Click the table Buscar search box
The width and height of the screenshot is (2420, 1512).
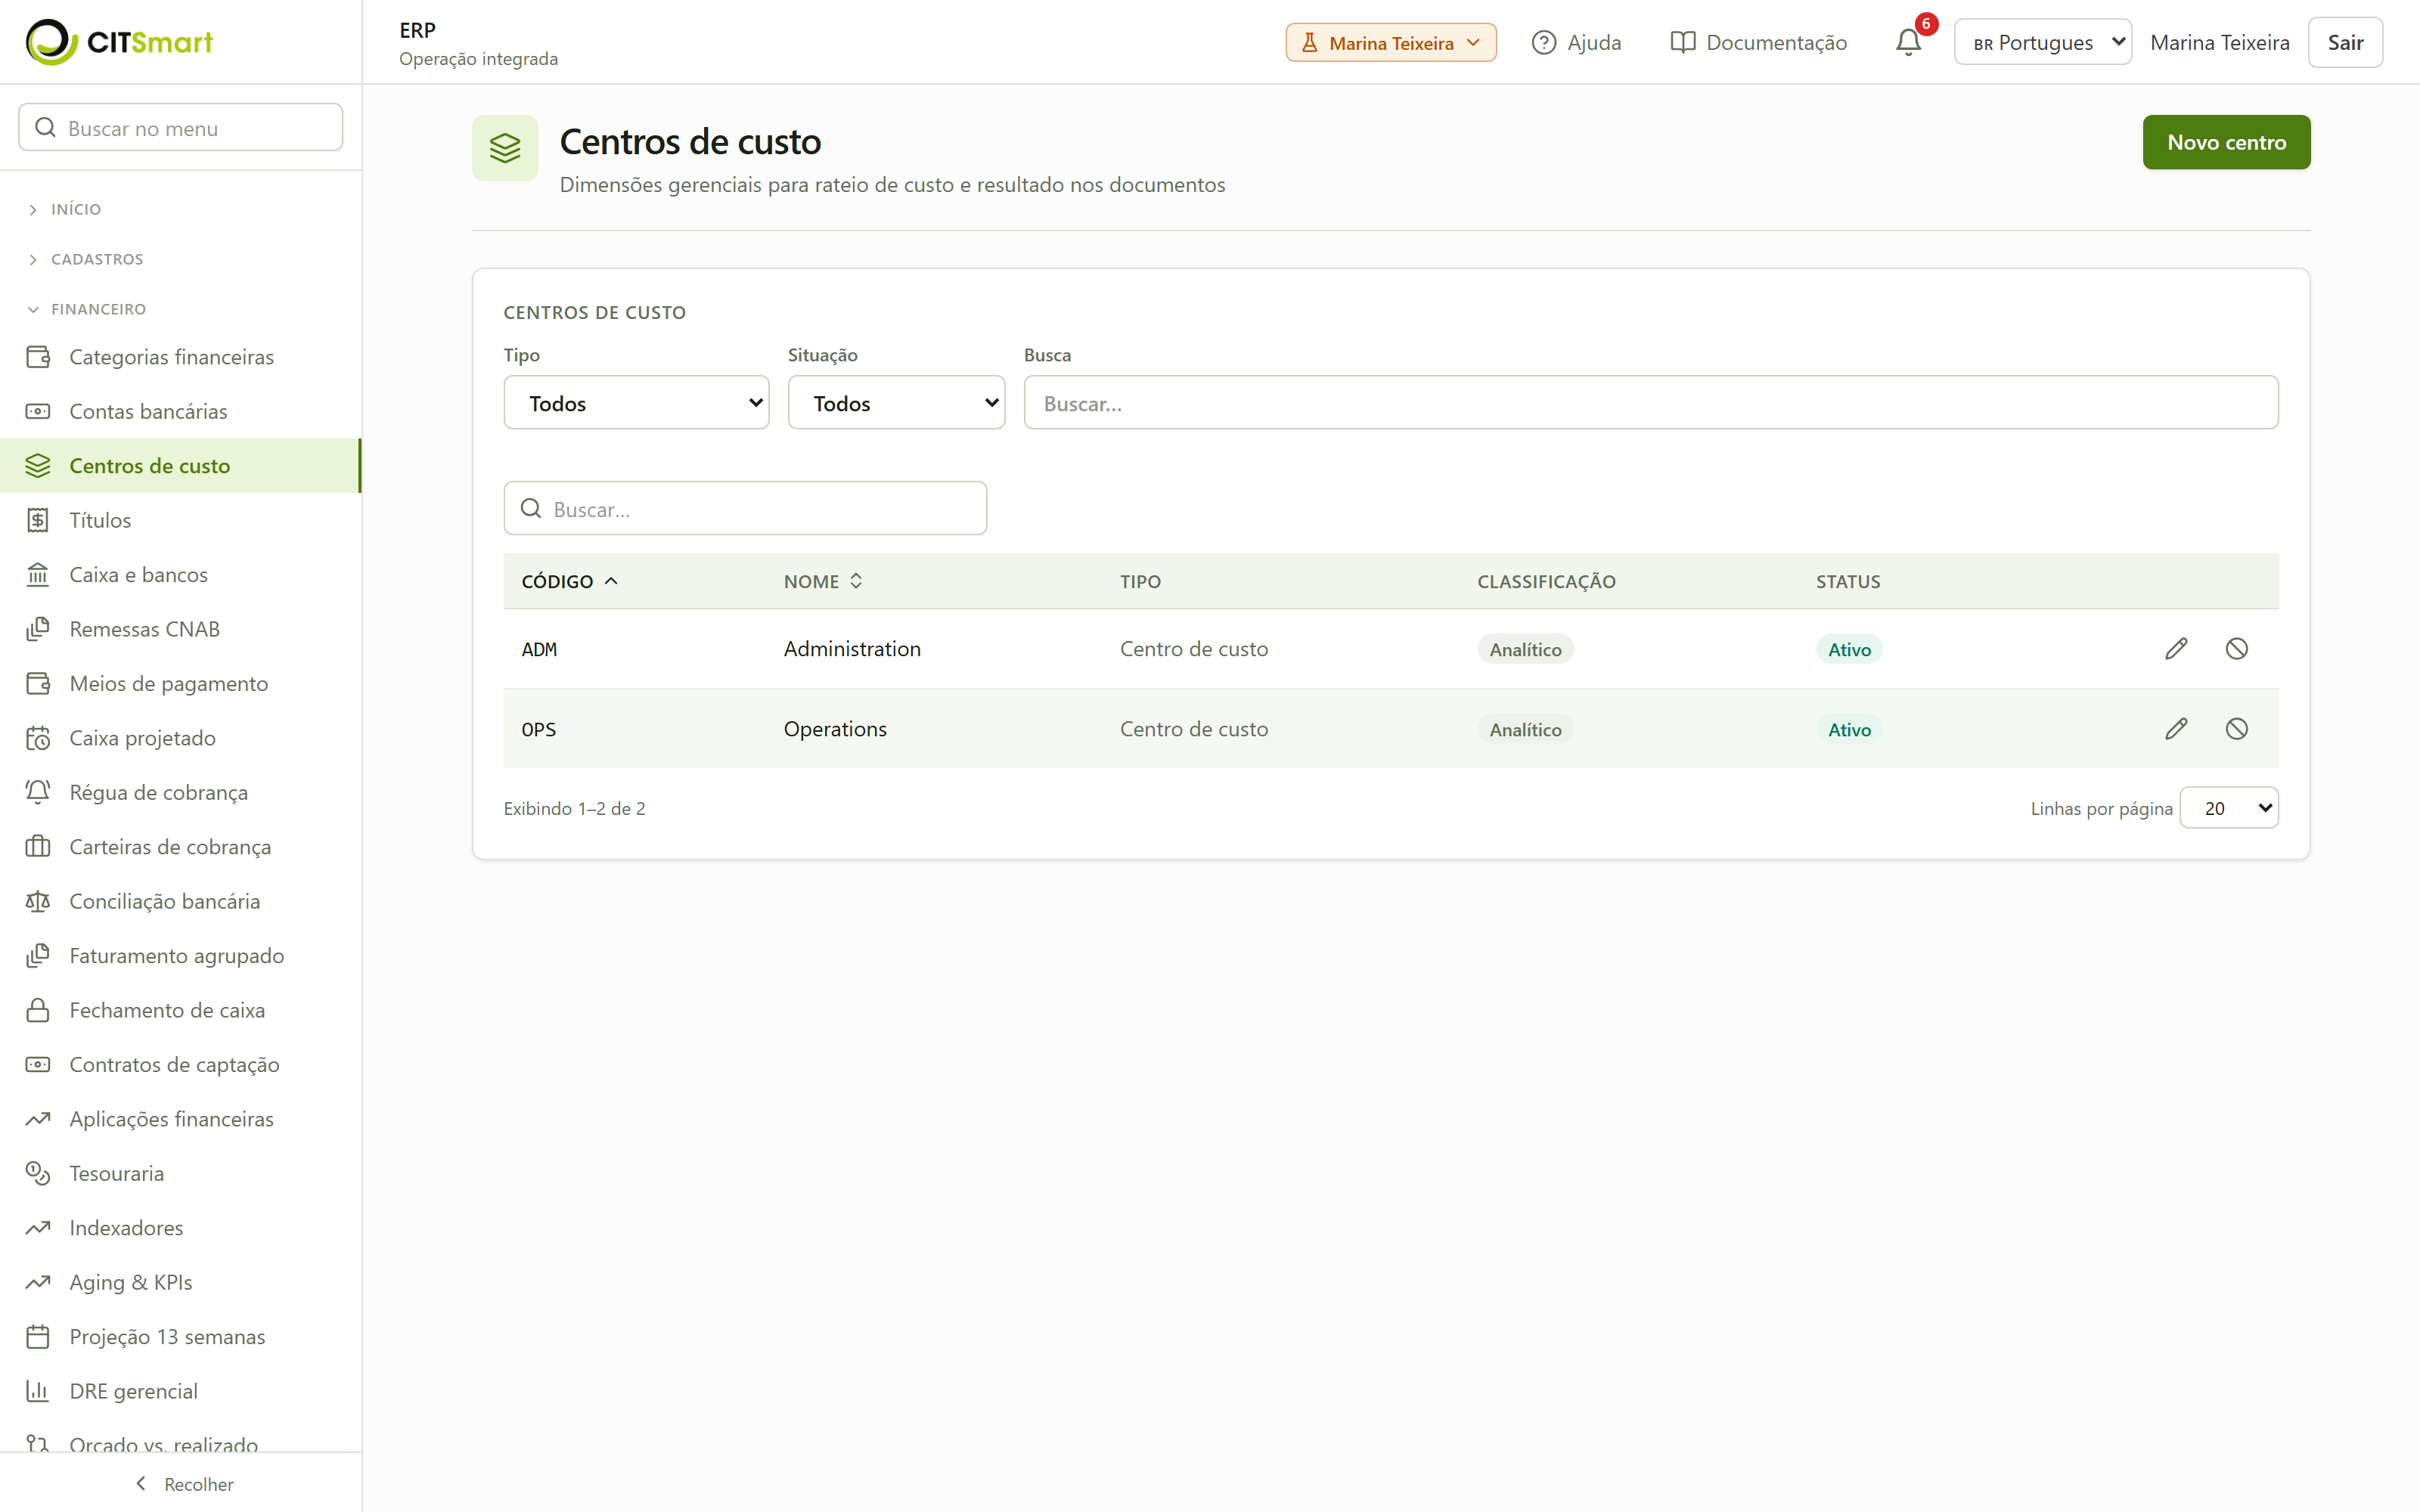click(x=745, y=508)
